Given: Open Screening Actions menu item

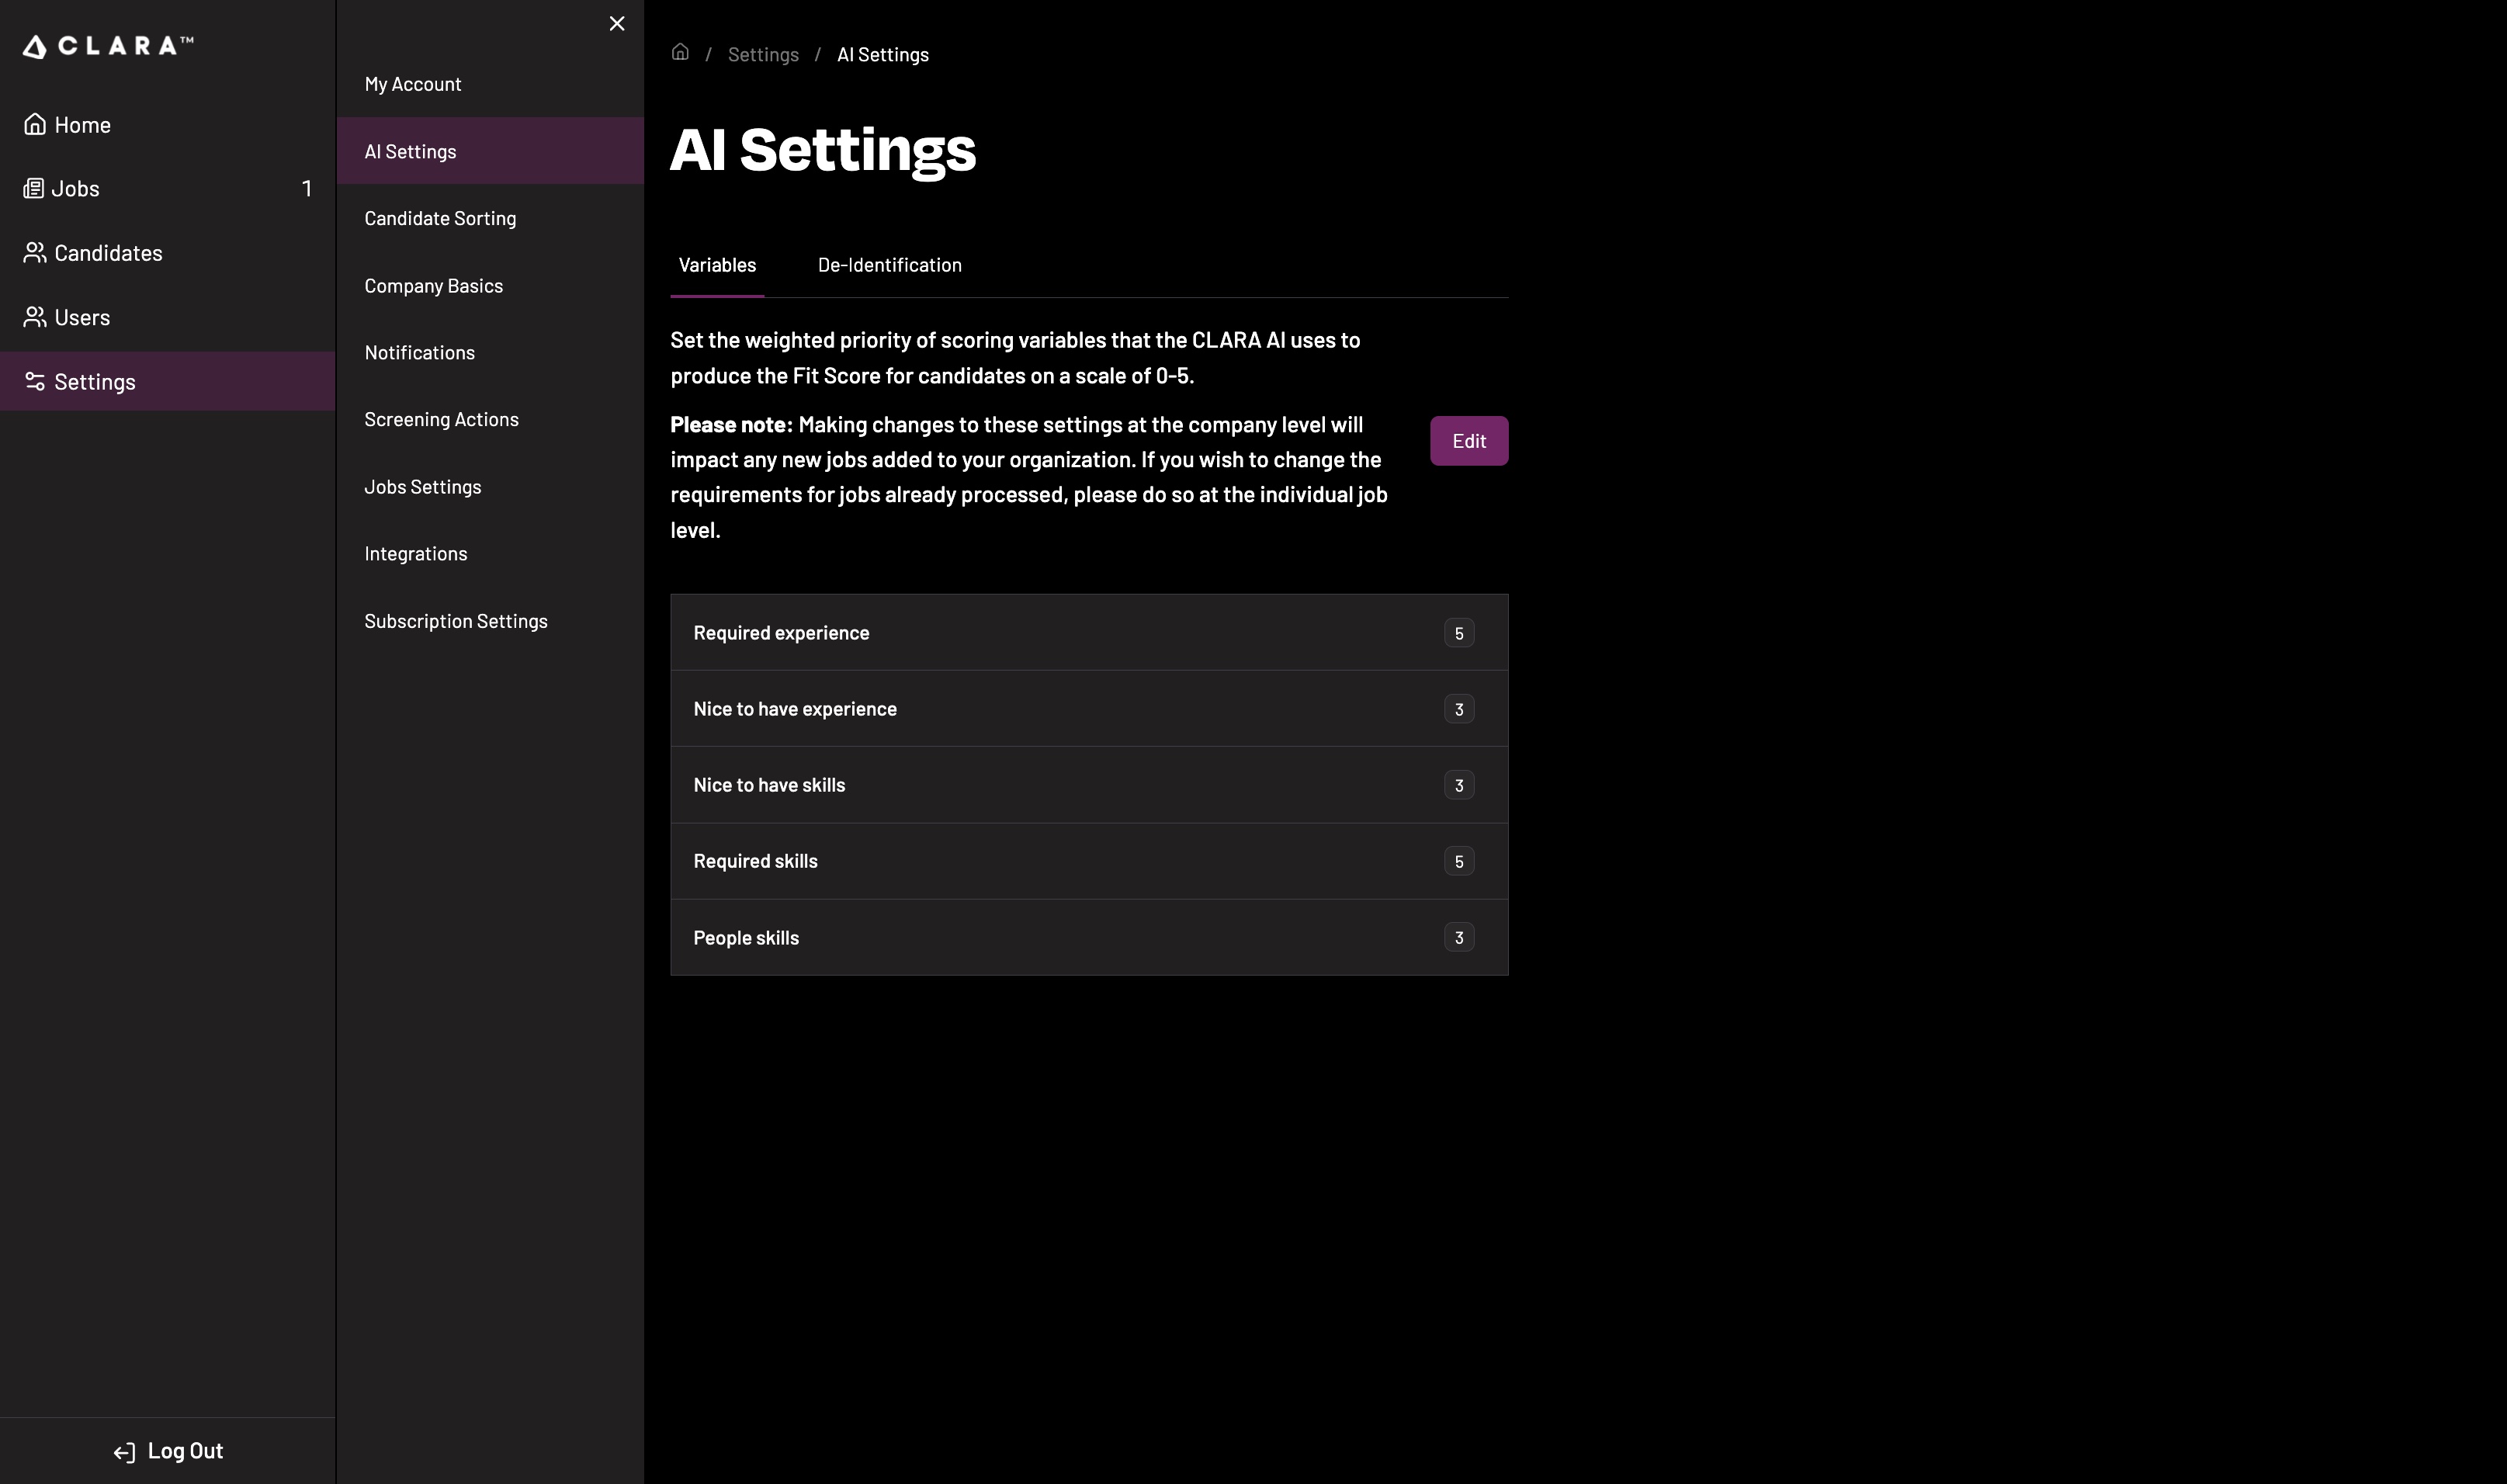Looking at the screenshot, I should [x=441, y=419].
